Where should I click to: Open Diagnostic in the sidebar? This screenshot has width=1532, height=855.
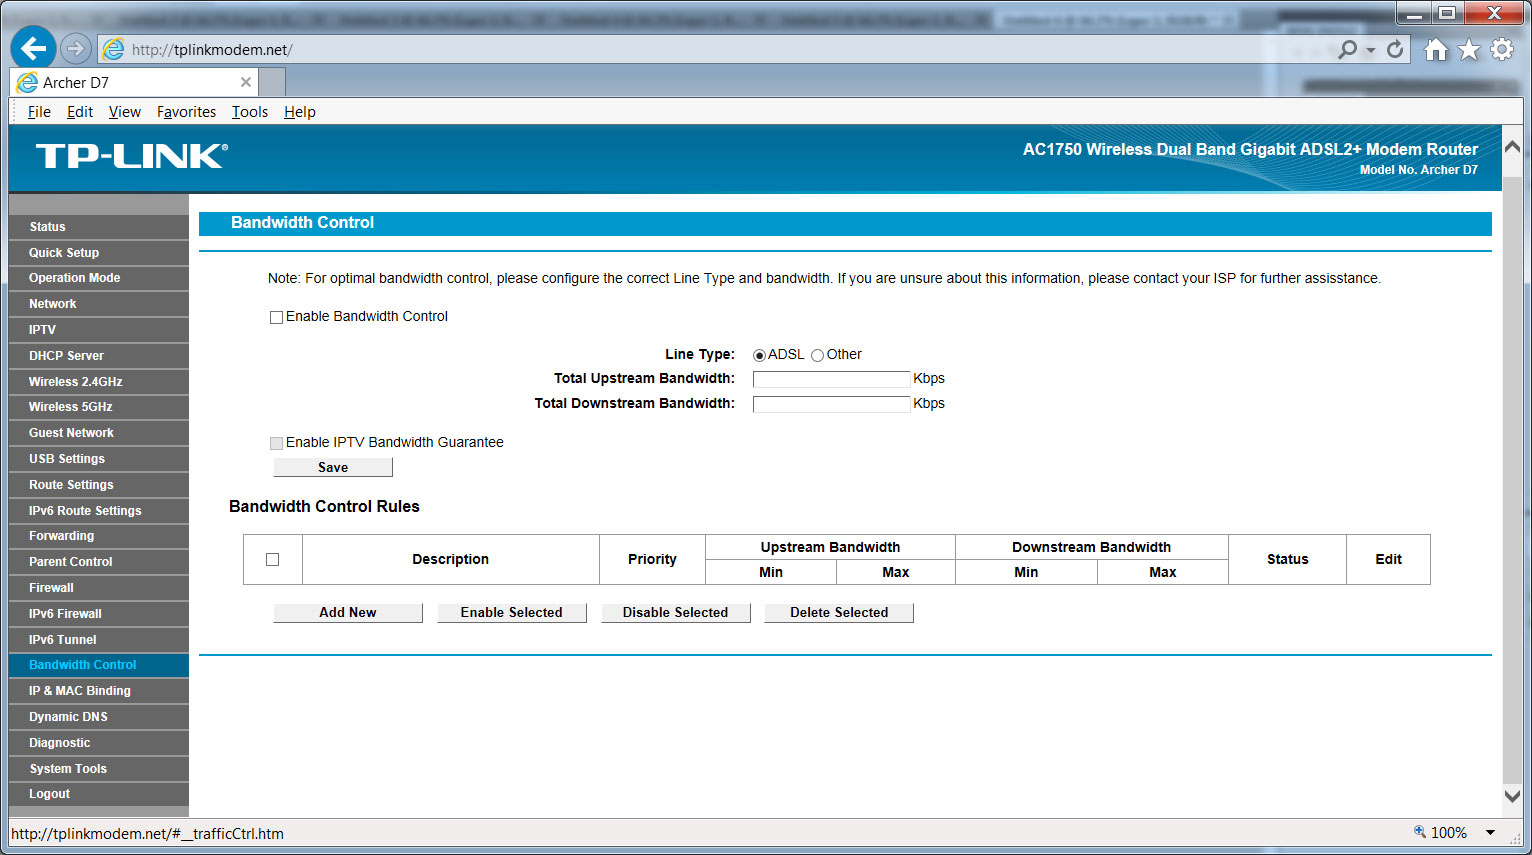pos(98,743)
